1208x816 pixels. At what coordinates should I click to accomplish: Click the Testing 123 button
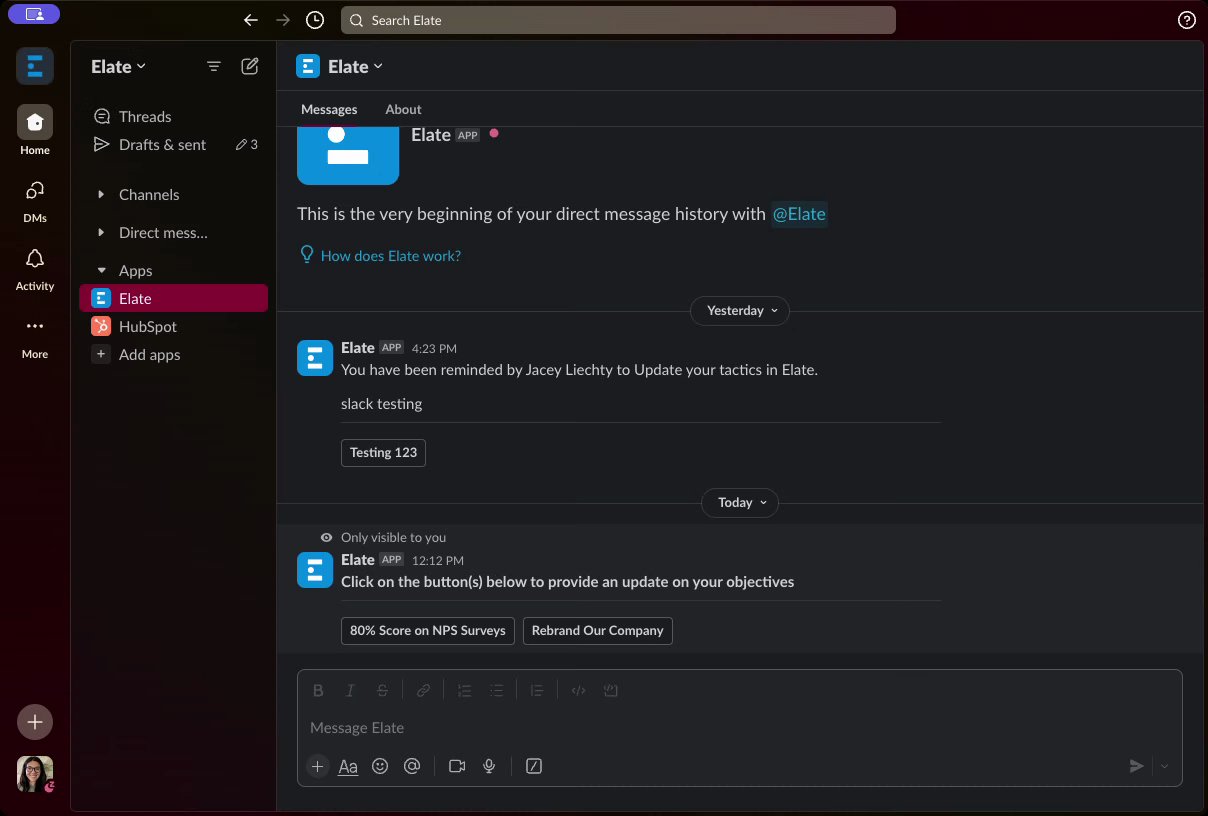tap(383, 453)
